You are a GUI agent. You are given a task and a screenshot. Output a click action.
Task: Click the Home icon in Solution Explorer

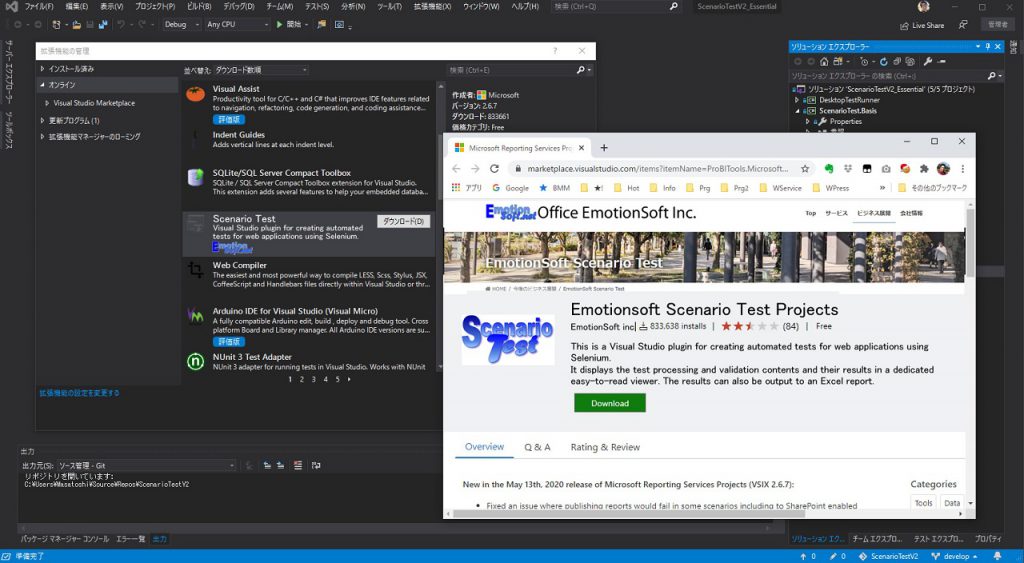pyautogui.click(x=824, y=61)
